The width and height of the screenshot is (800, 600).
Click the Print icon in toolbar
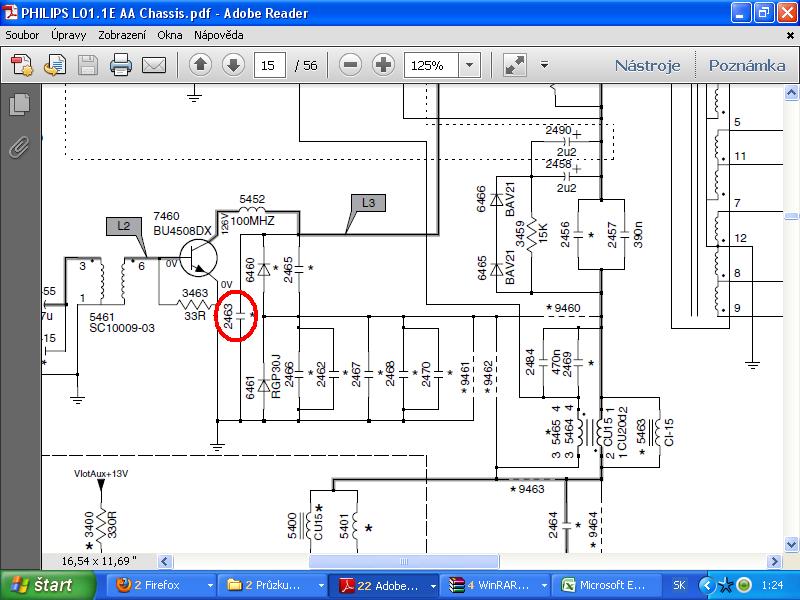click(121, 65)
